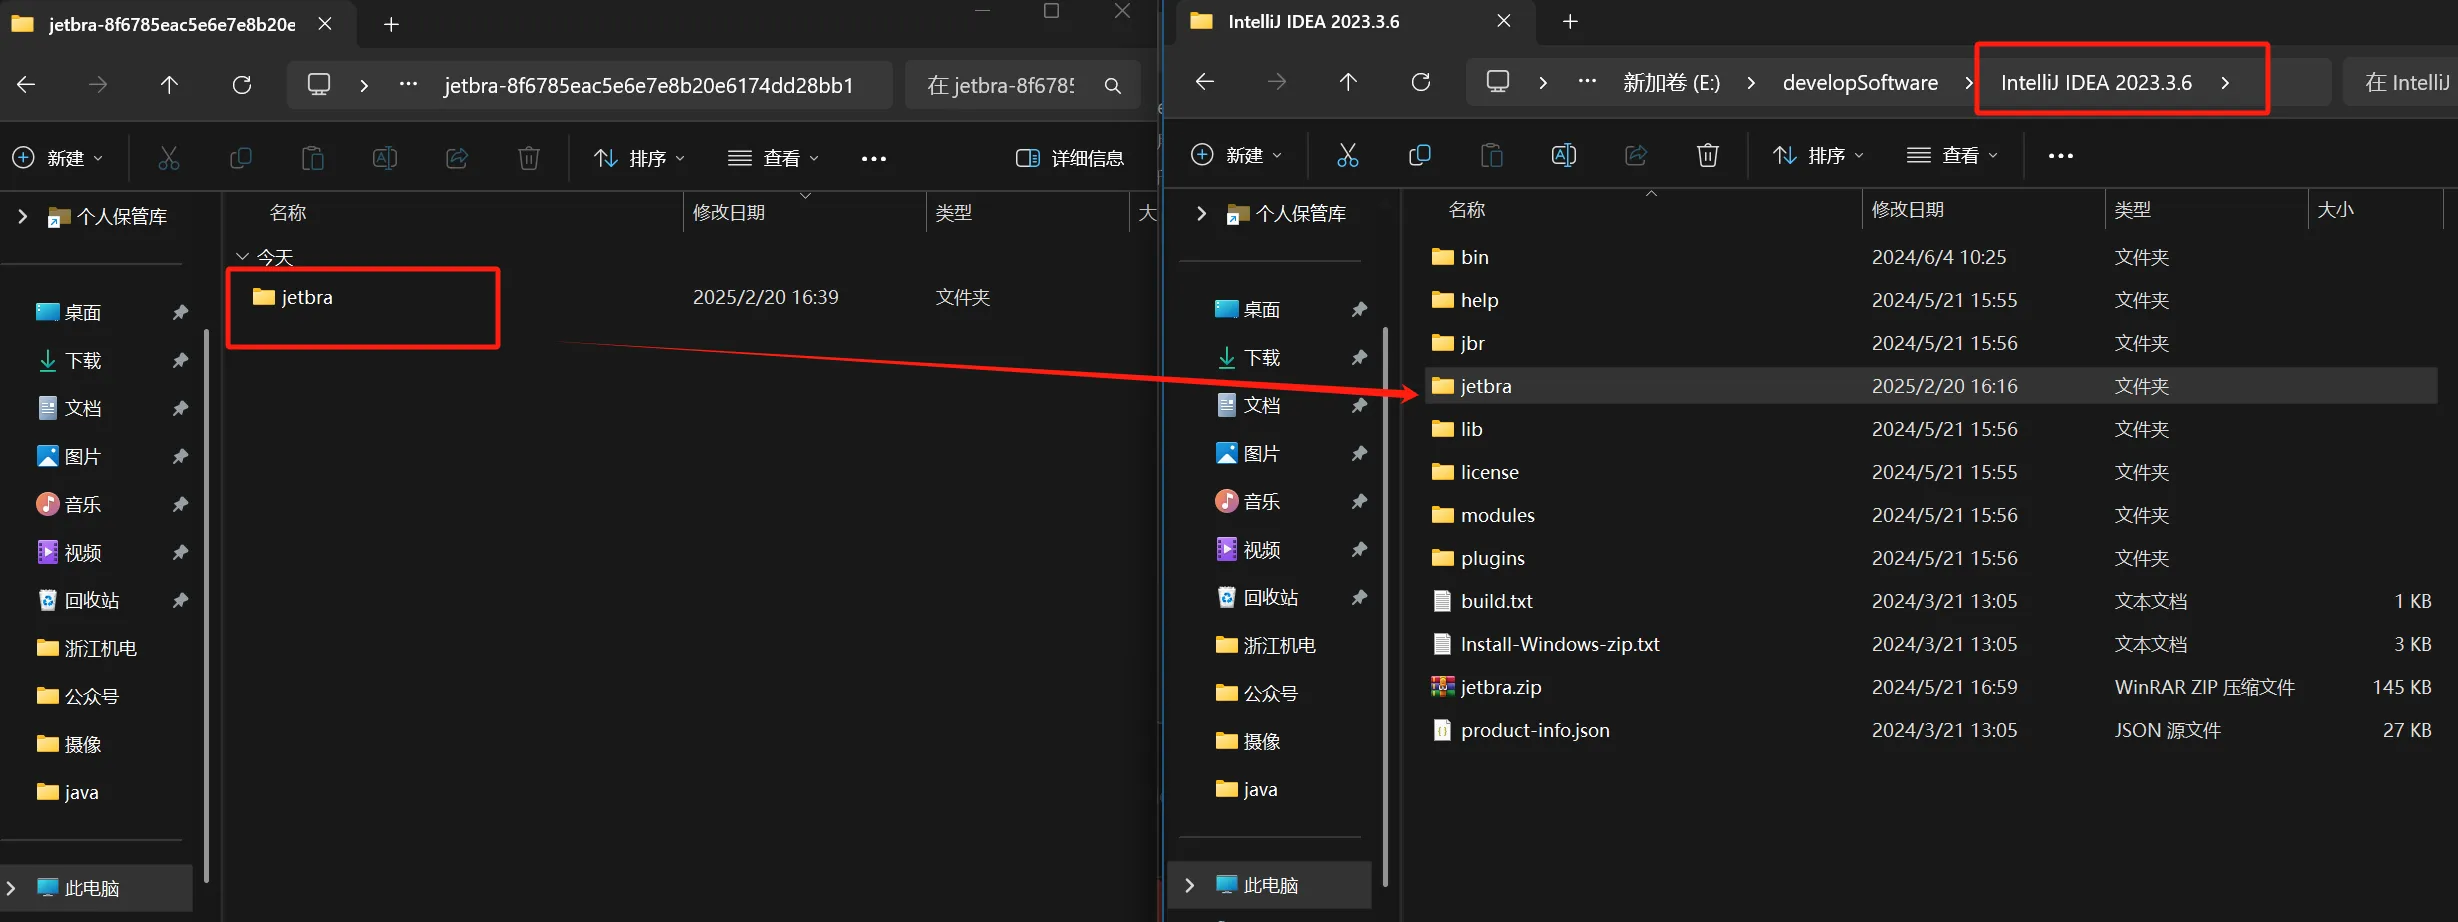Expand 个人保管库 in jetbra window sidebar
The width and height of the screenshot is (2458, 922).
(22, 216)
